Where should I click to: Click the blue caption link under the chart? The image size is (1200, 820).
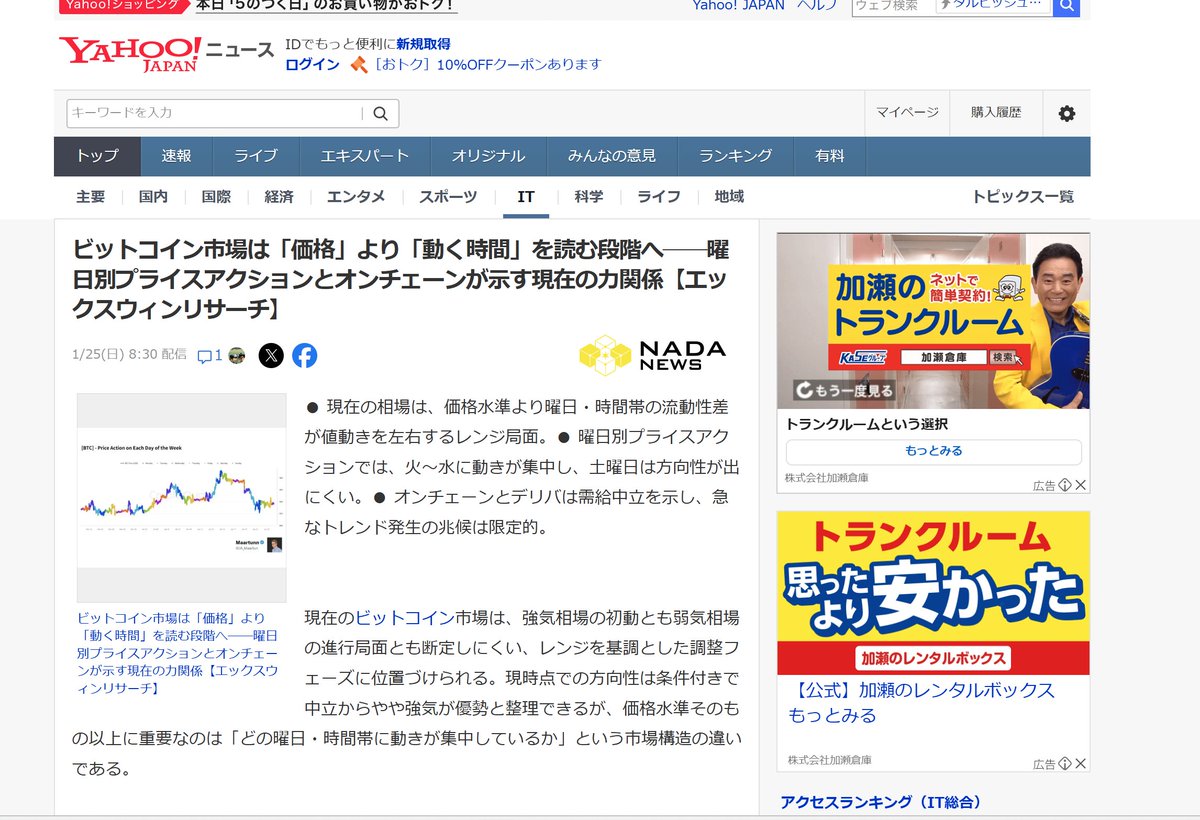177,653
